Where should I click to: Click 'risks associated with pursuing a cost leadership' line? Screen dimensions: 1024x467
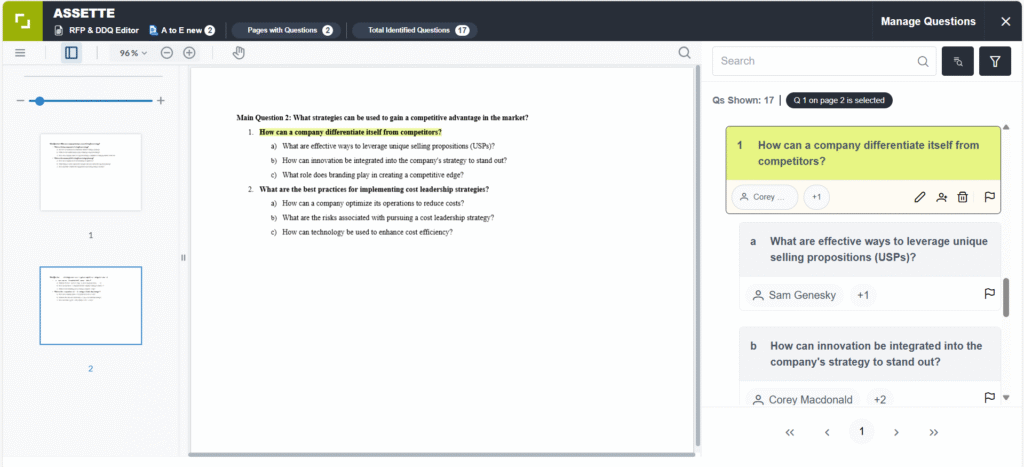coord(388,217)
